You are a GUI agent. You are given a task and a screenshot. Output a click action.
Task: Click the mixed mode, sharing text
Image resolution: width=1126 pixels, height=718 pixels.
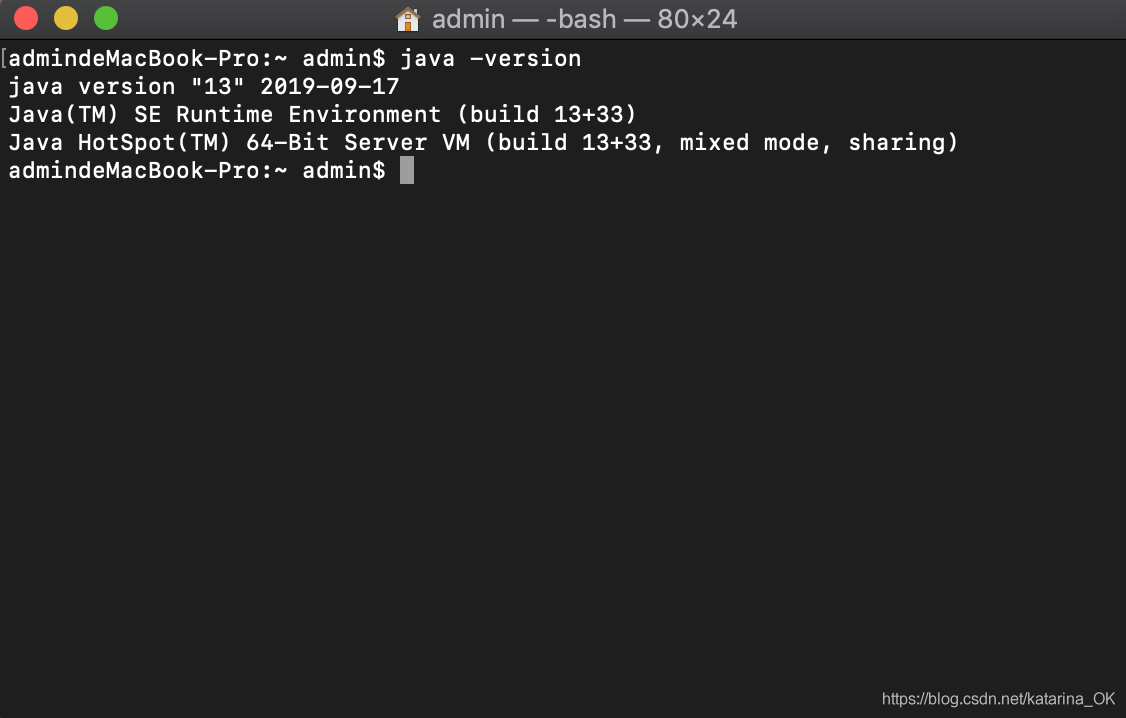click(x=819, y=142)
